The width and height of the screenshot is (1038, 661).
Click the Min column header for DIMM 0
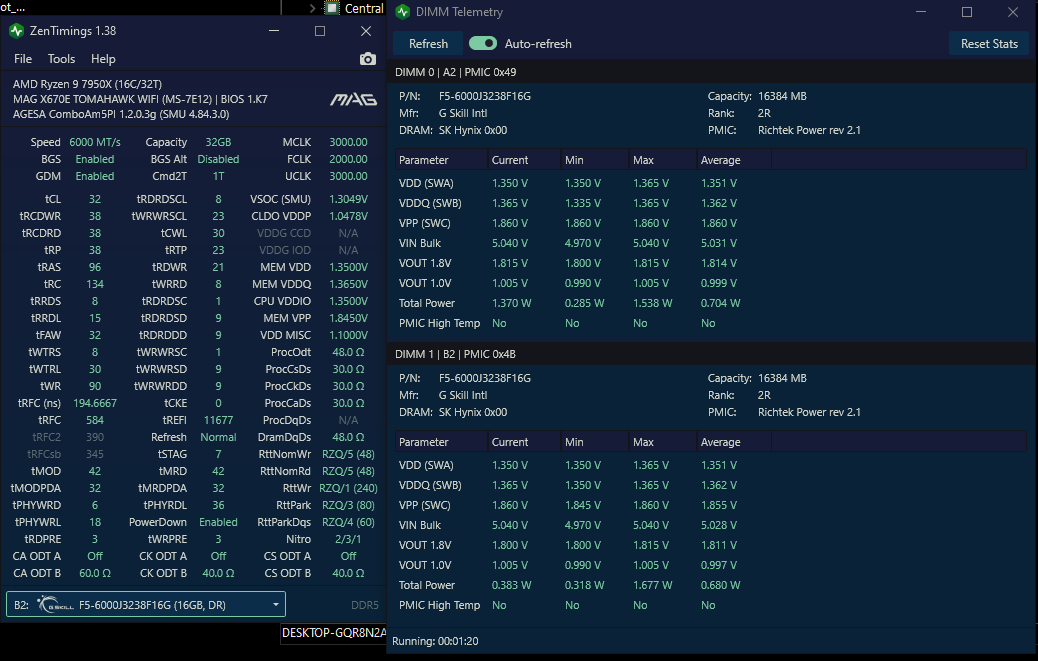coord(594,160)
